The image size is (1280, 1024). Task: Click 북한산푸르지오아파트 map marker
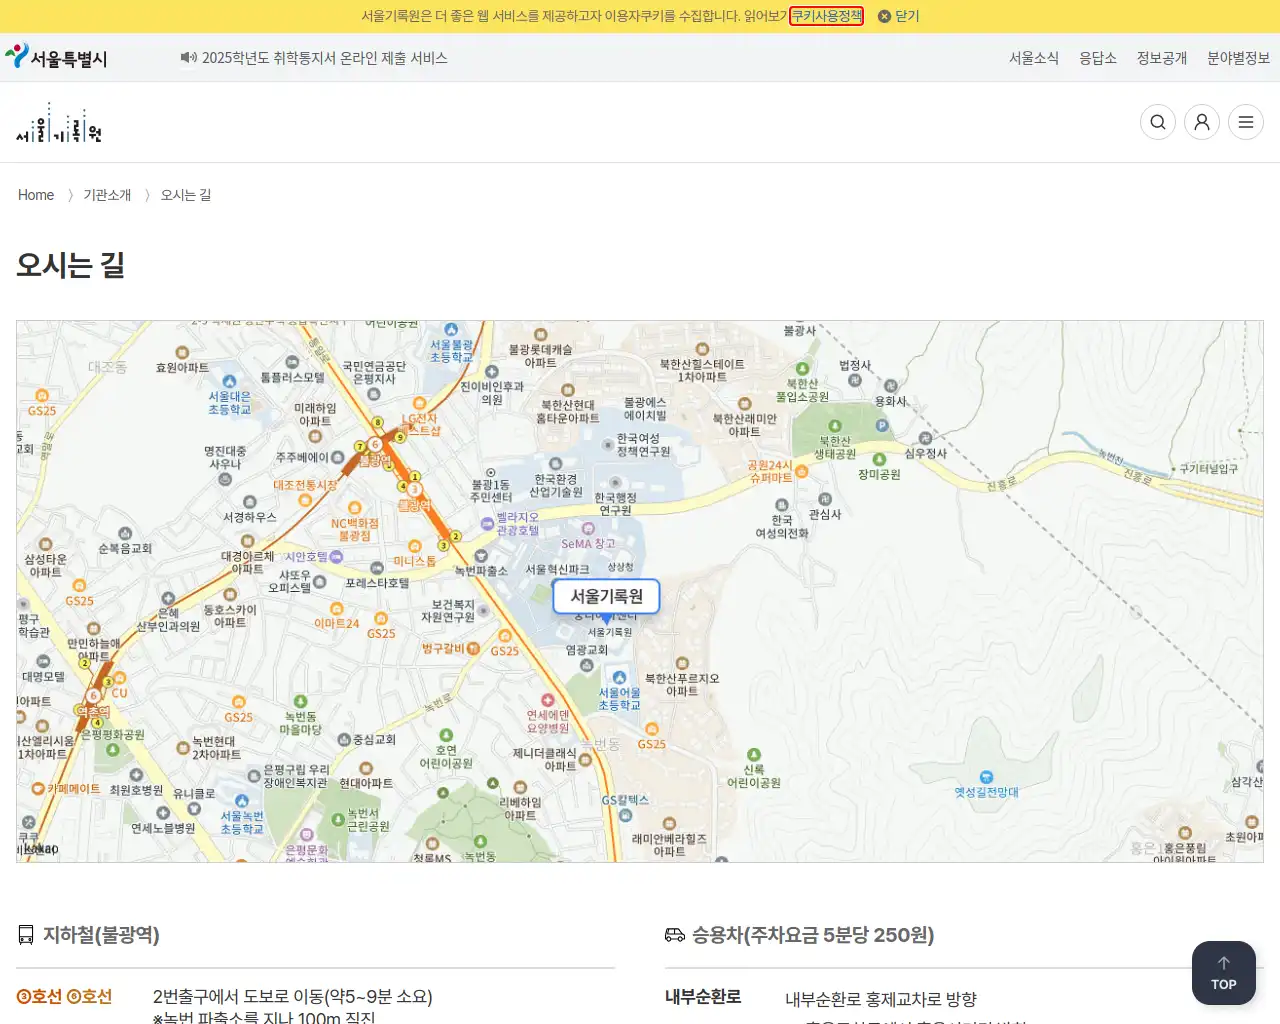coord(682,678)
